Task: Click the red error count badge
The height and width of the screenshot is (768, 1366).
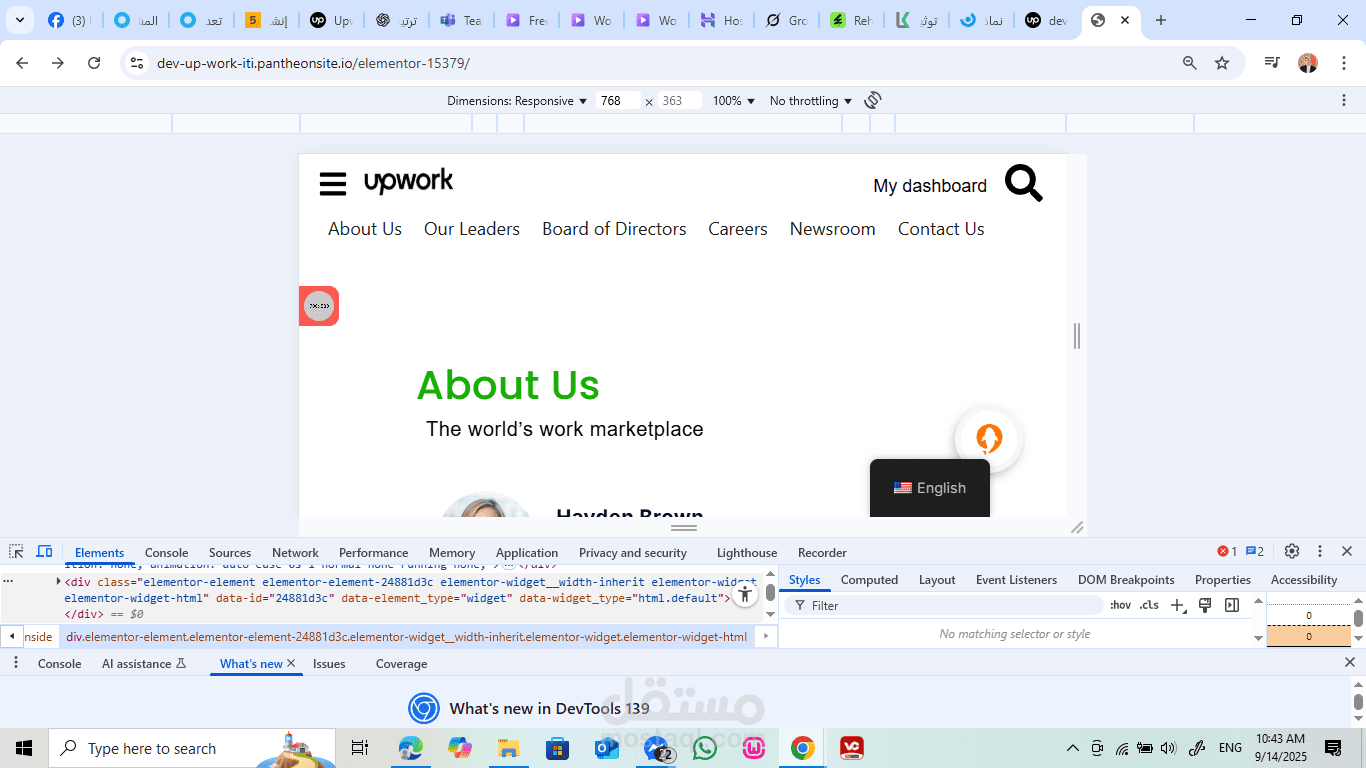Action: (x=1227, y=551)
